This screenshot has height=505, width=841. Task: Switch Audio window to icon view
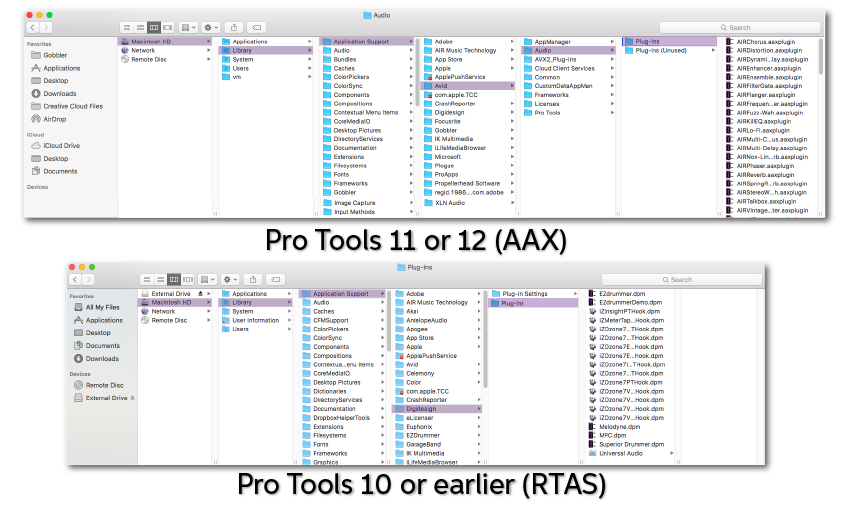pos(127,27)
